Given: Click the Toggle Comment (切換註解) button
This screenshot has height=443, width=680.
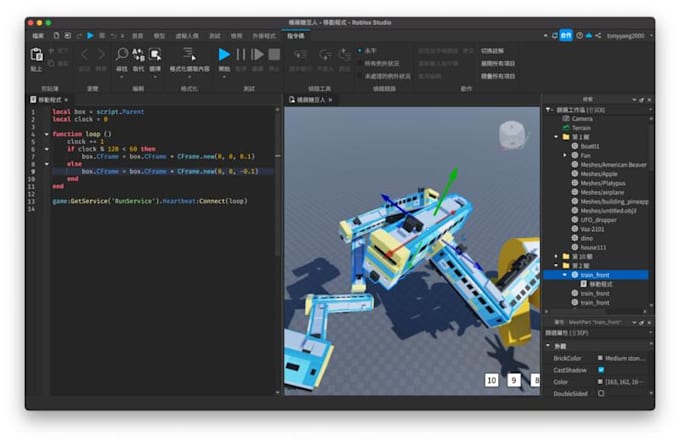Looking at the screenshot, I should pos(492,51).
